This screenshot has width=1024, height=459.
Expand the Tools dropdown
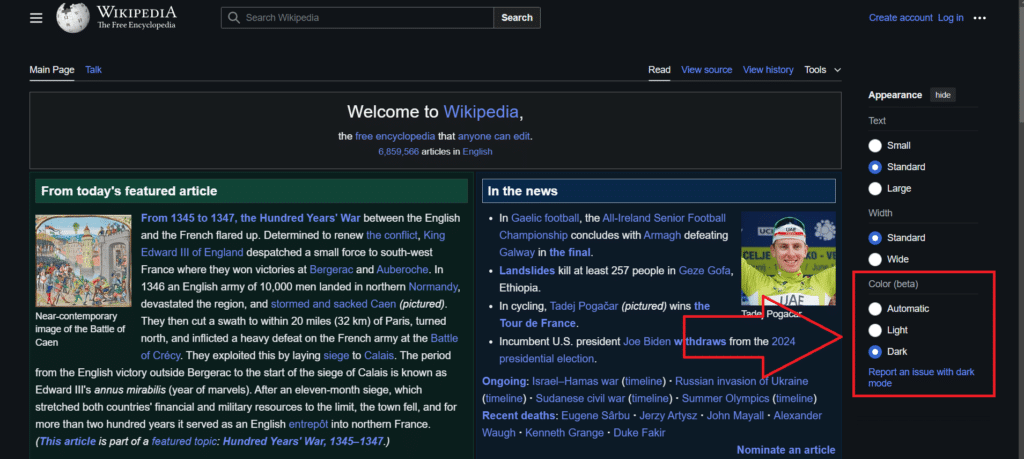pos(823,70)
